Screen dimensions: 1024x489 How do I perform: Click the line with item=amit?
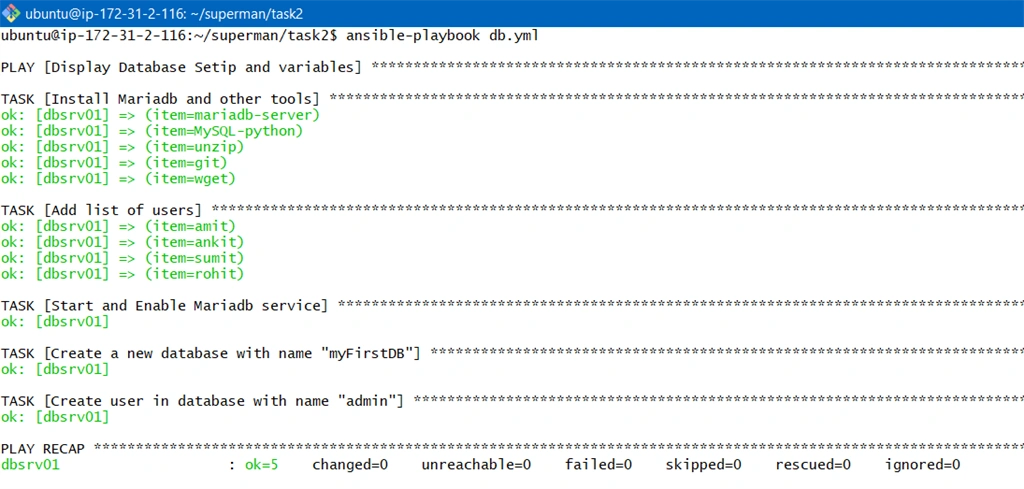[118, 227]
